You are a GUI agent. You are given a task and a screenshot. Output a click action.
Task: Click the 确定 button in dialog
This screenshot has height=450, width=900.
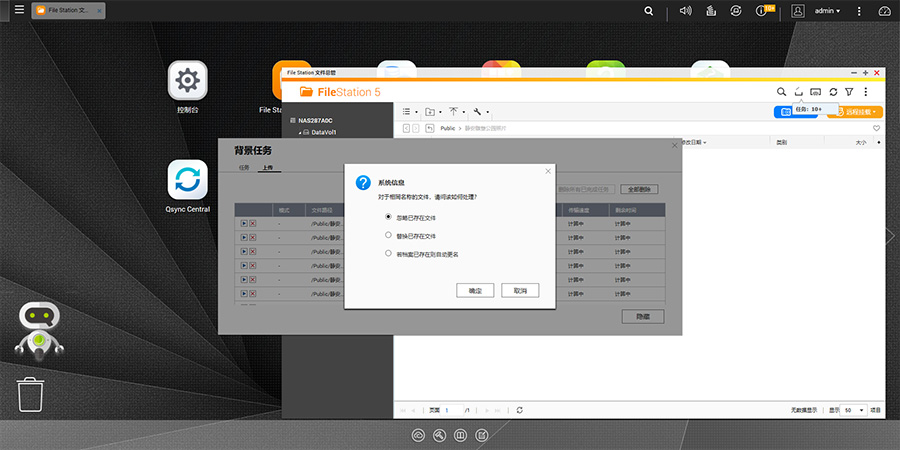(x=475, y=290)
